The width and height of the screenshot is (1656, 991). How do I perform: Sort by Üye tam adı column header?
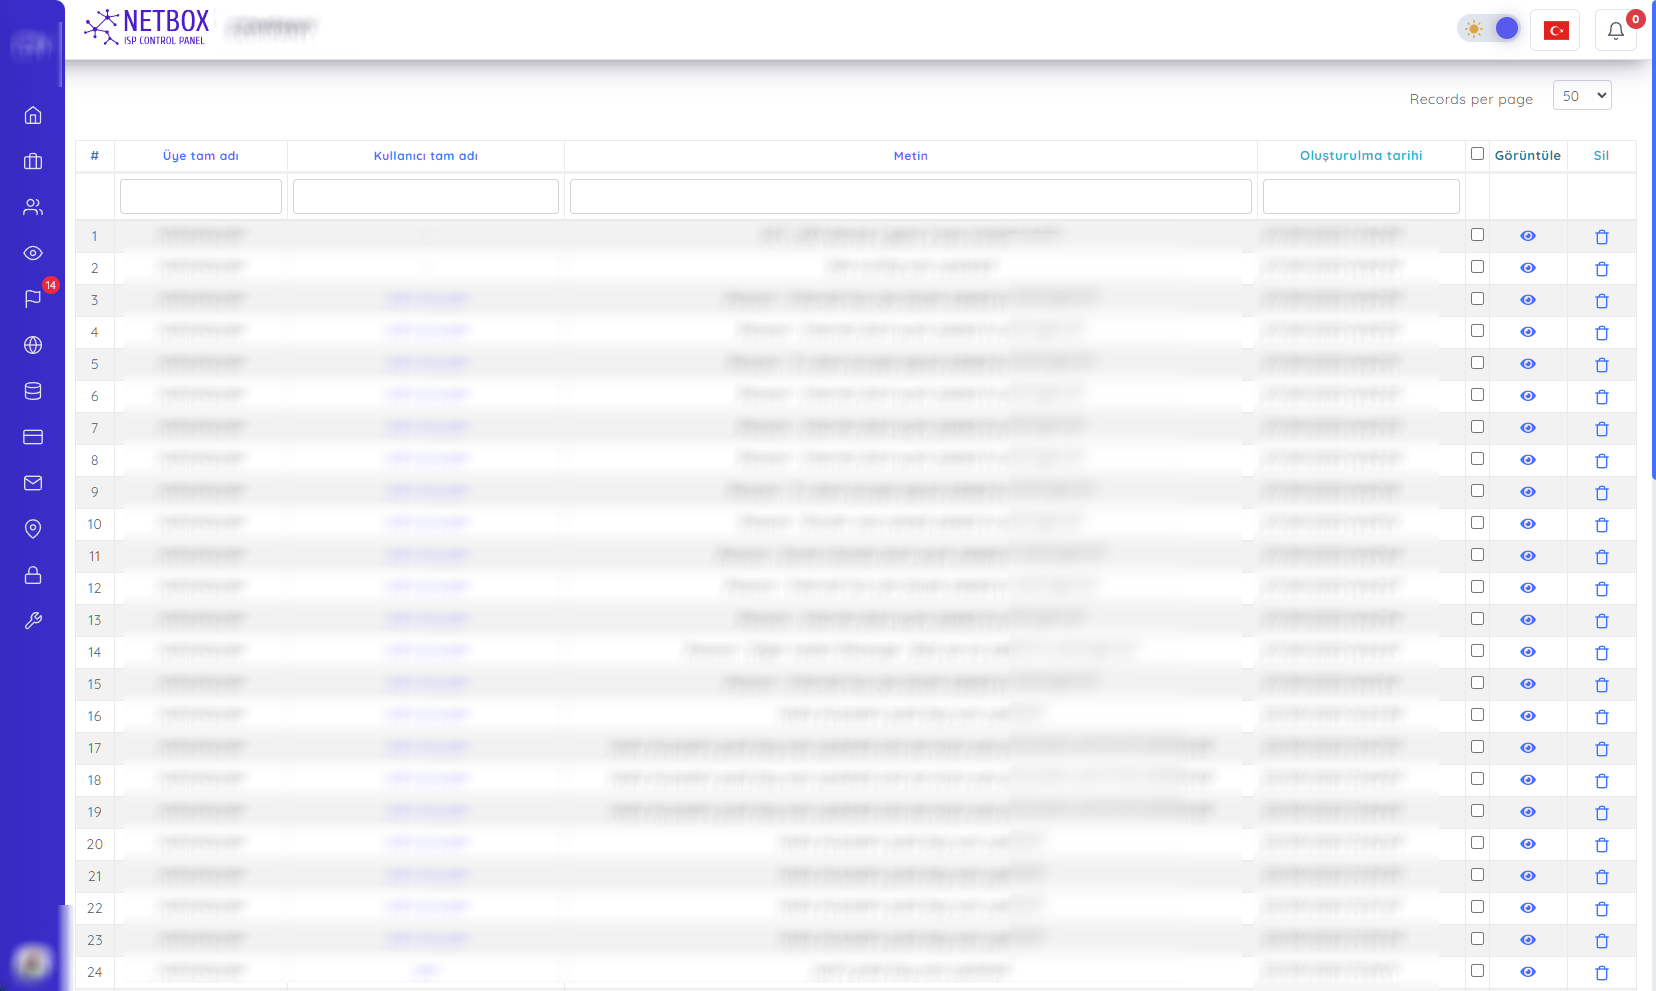click(200, 156)
